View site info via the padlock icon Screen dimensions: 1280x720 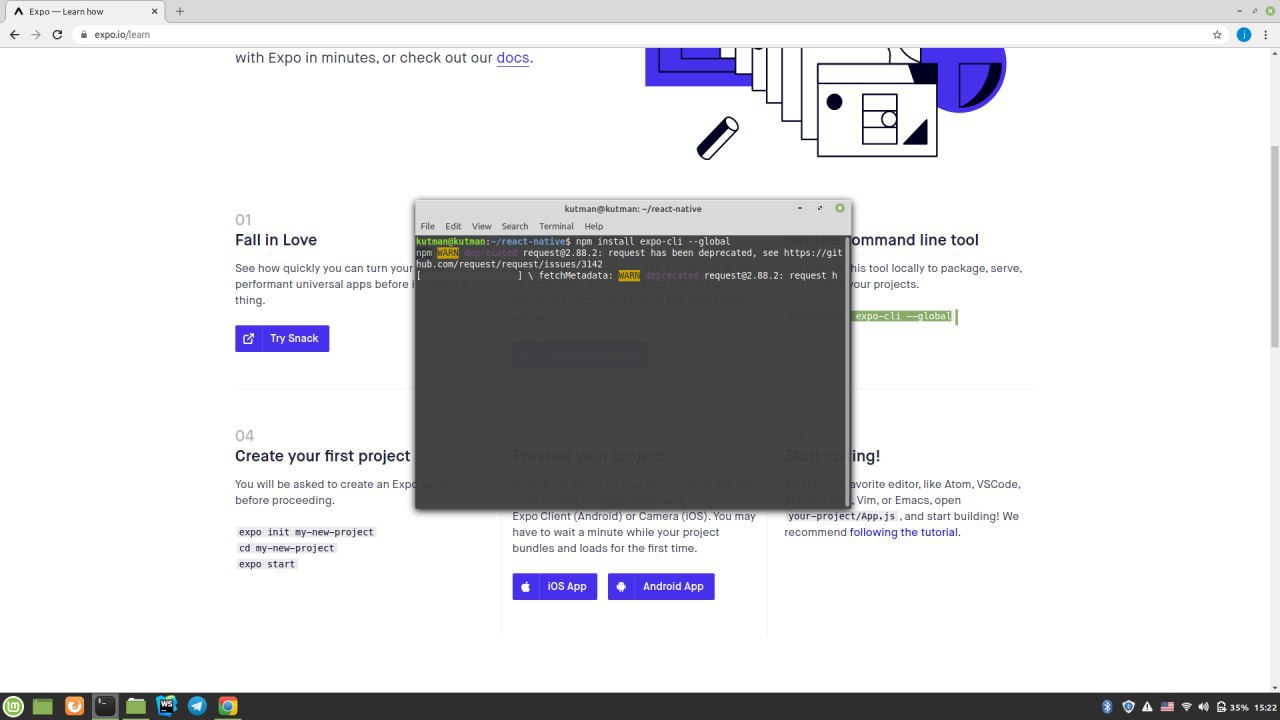click(x=84, y=34)
